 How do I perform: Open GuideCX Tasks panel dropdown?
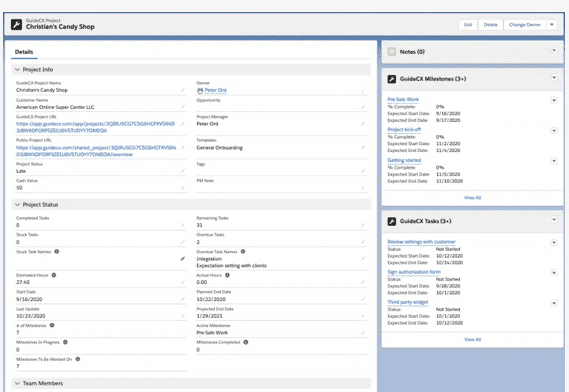coord(554,220)
